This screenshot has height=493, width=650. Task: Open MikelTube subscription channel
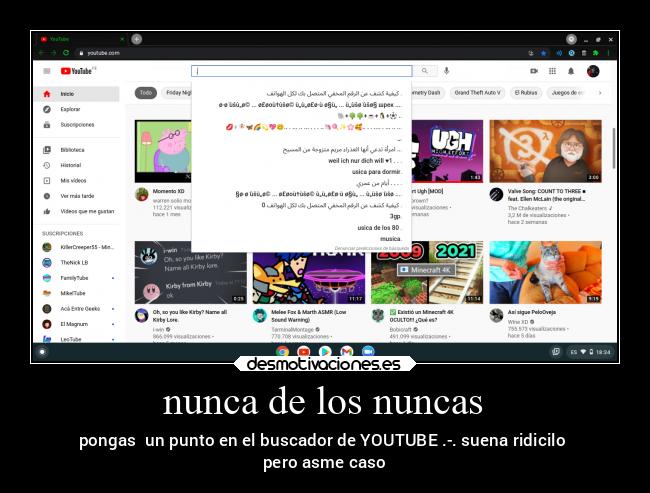78,293
